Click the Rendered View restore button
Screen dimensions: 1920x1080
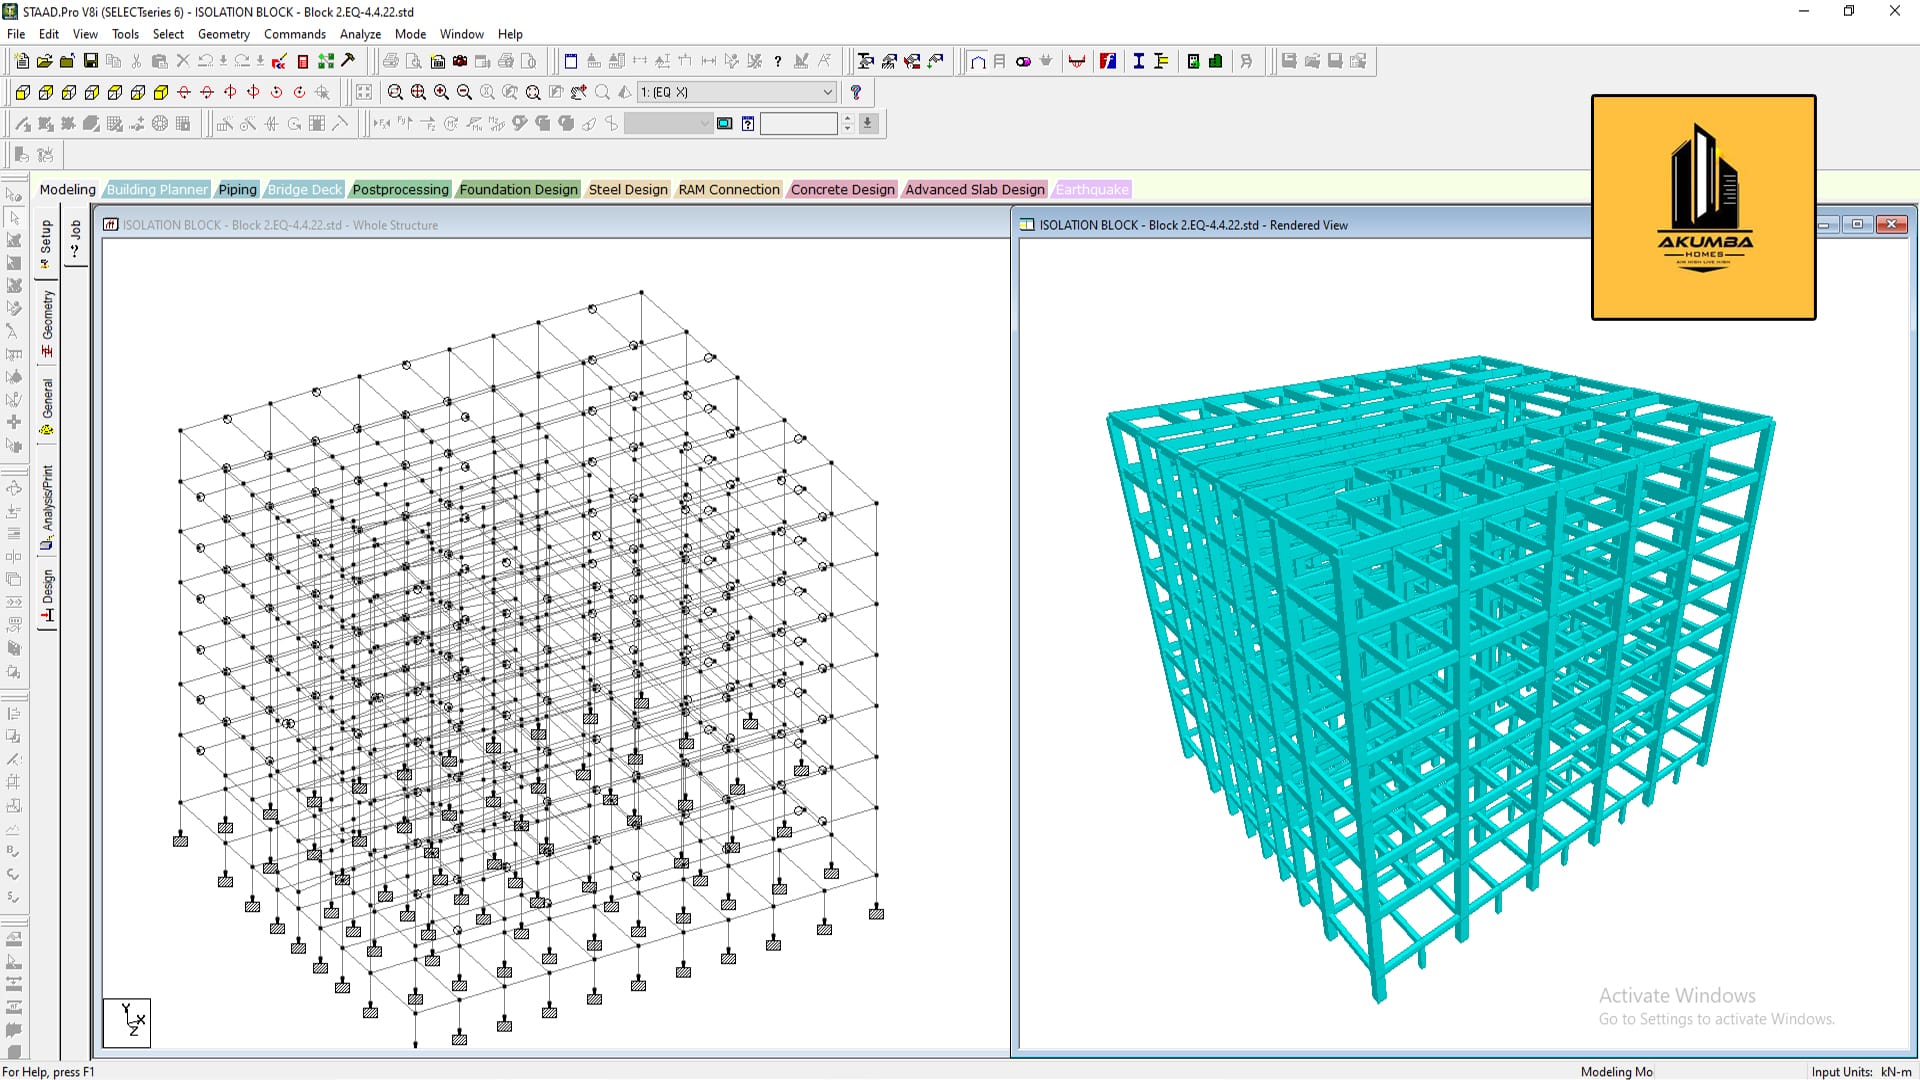click(x=1857, y=224)
